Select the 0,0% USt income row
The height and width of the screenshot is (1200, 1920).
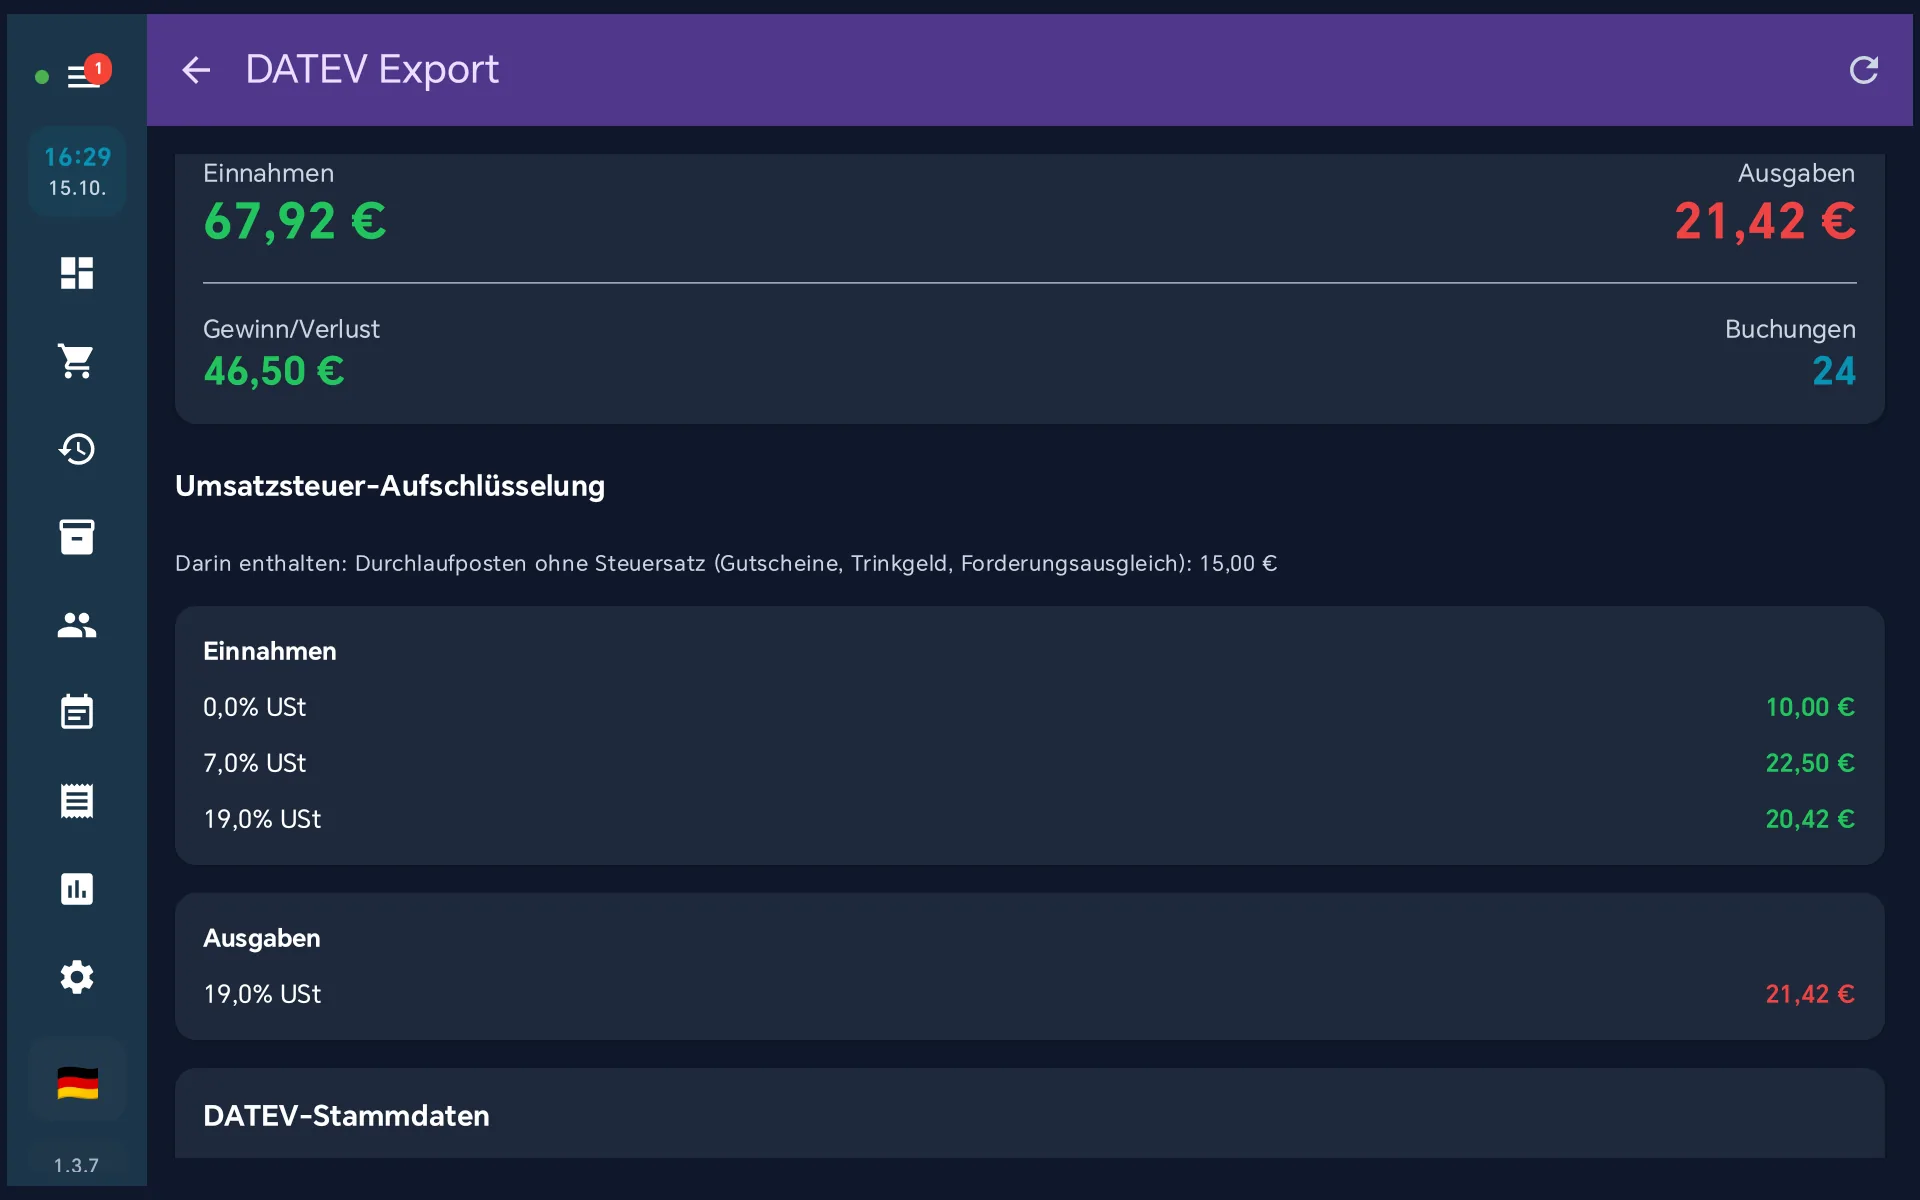coord(1029,707)
